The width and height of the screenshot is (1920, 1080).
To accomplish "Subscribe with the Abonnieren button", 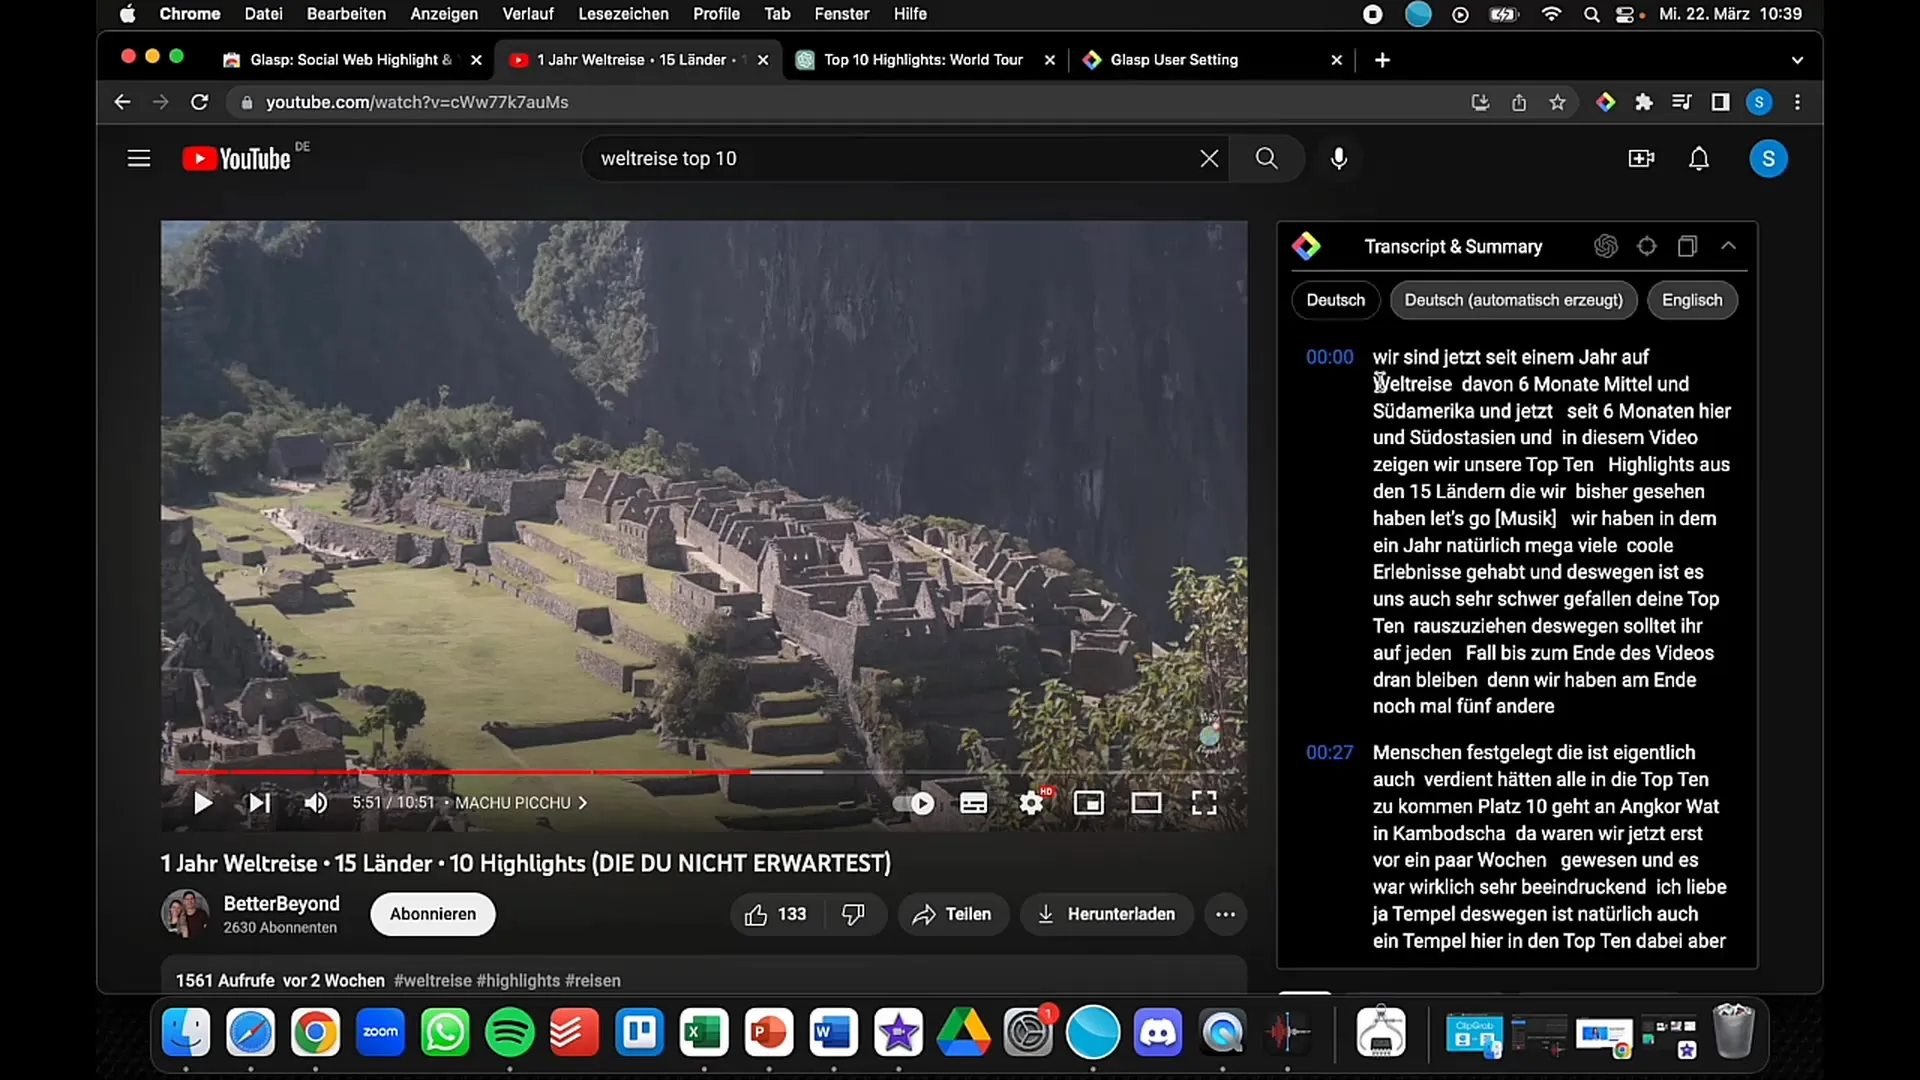I will point(433,914).
